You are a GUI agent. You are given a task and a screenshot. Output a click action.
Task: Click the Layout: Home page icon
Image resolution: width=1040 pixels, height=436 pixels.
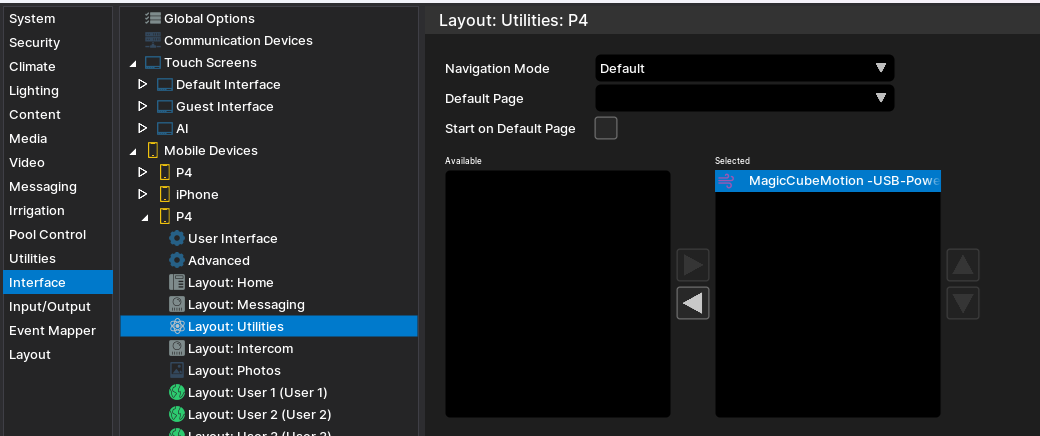click(177, 283)
